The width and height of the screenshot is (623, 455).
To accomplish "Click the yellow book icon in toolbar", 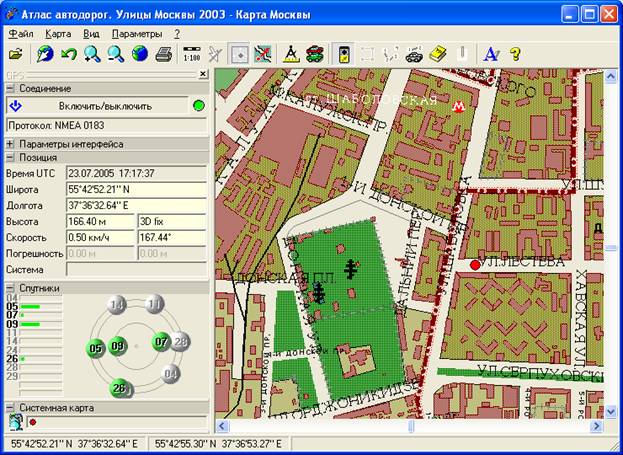I will (x=437, y=55).
